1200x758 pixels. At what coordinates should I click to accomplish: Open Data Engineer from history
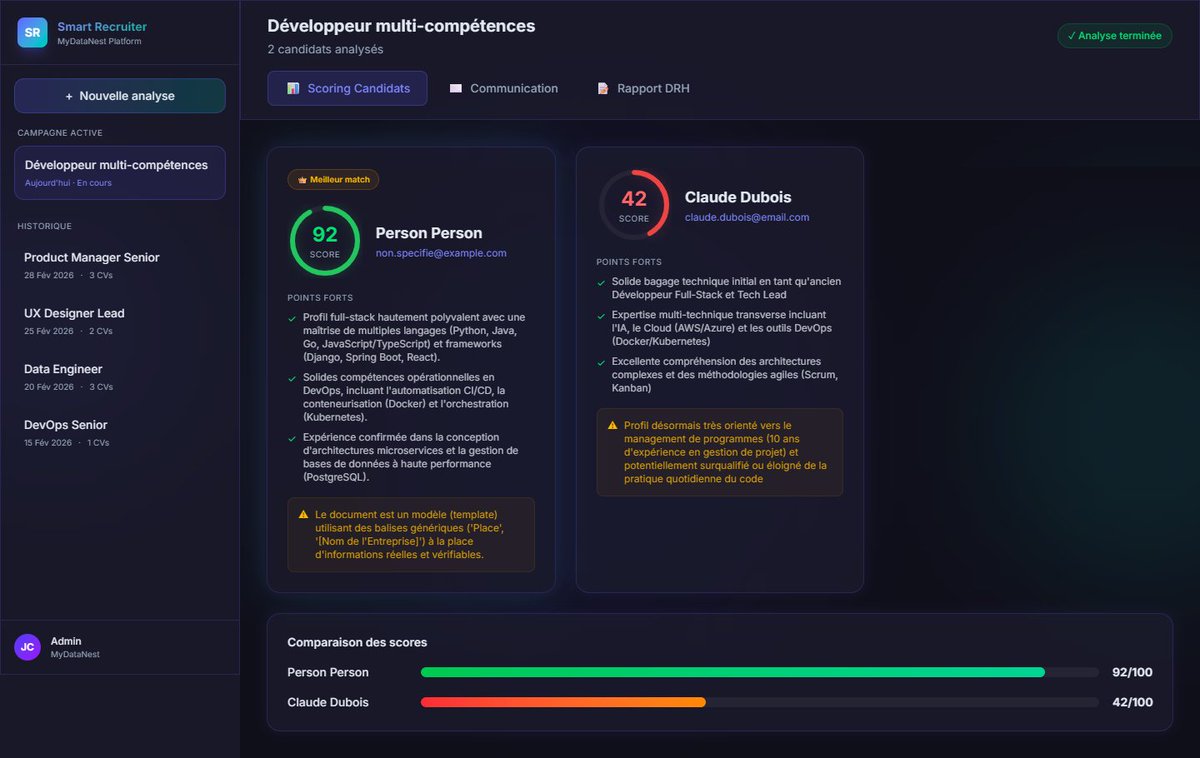coord(120,377)
